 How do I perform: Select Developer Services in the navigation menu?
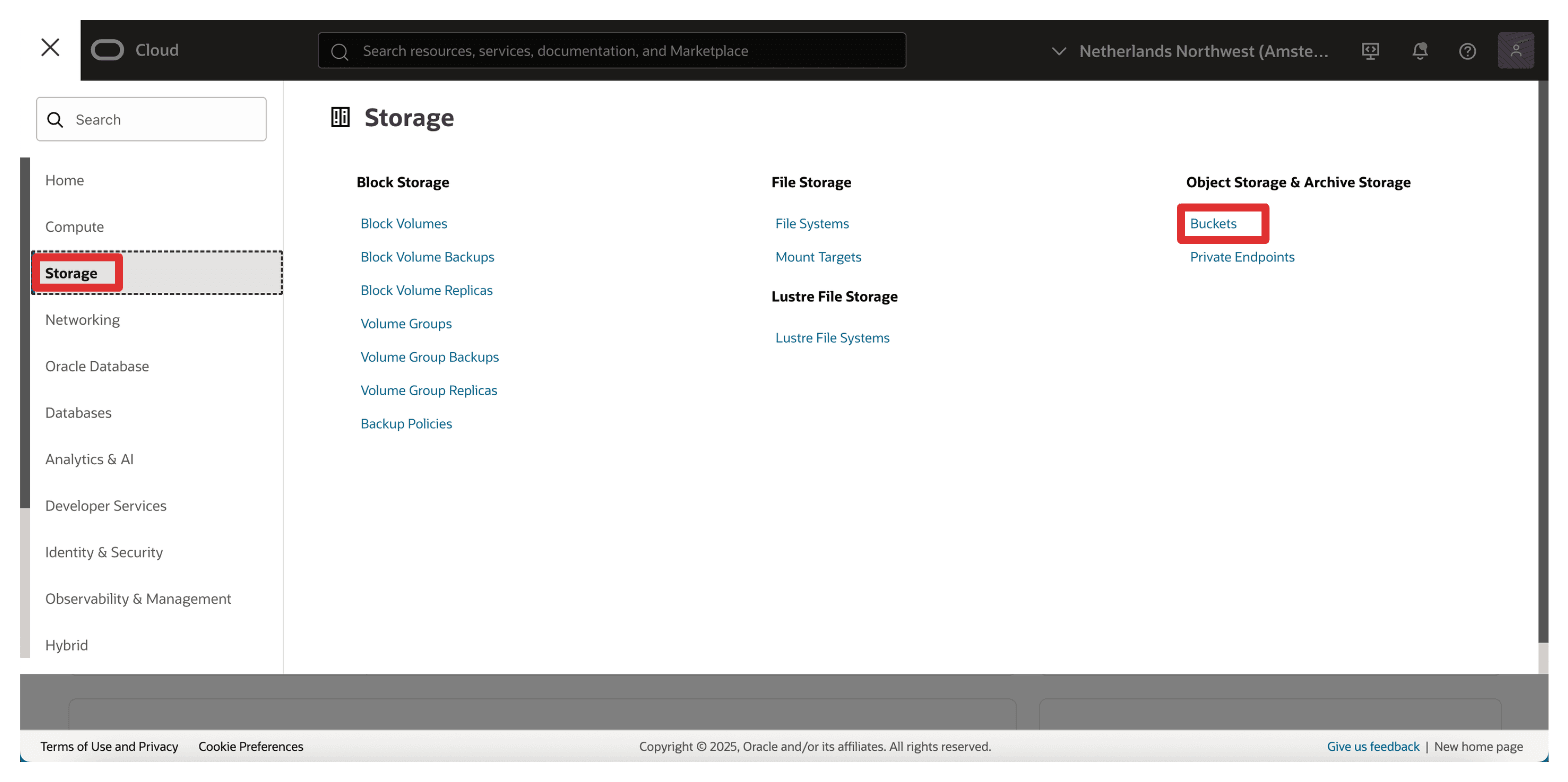click(106, 506)
